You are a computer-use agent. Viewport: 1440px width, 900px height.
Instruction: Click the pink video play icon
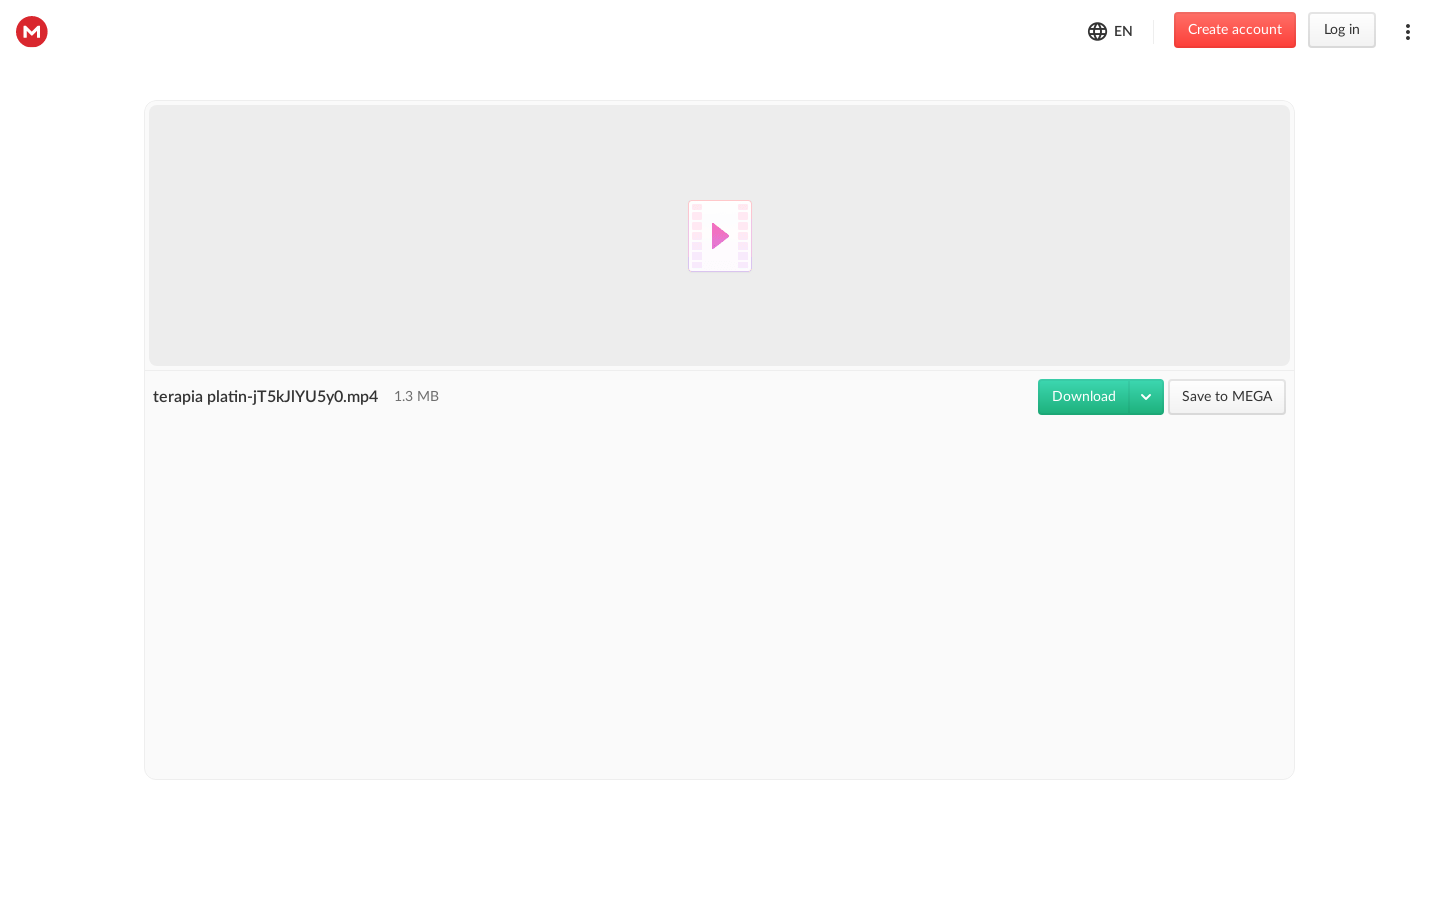coord(720,236)
